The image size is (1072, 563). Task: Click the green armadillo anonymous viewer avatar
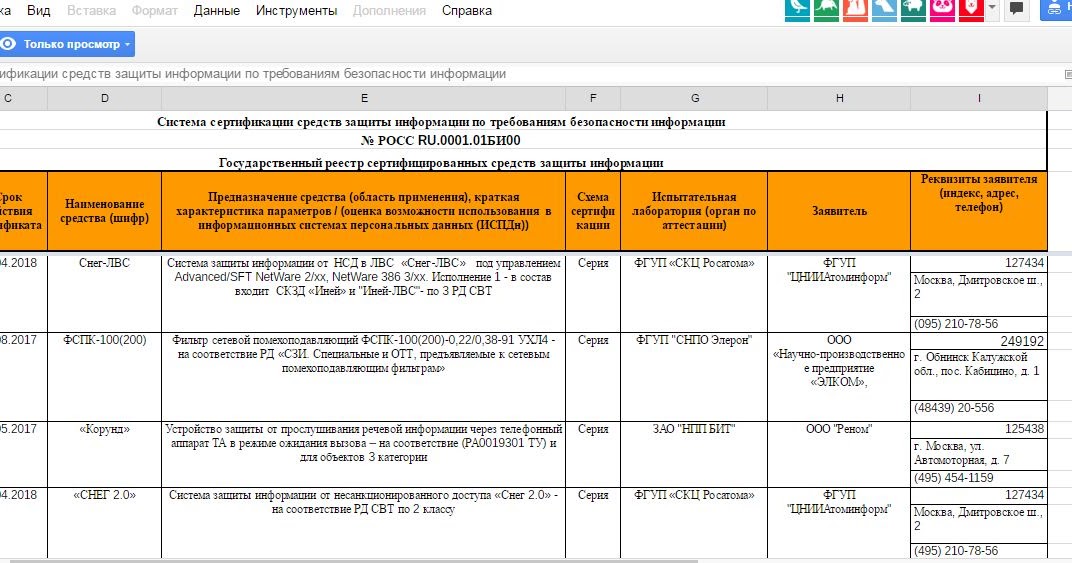point(826,10)
